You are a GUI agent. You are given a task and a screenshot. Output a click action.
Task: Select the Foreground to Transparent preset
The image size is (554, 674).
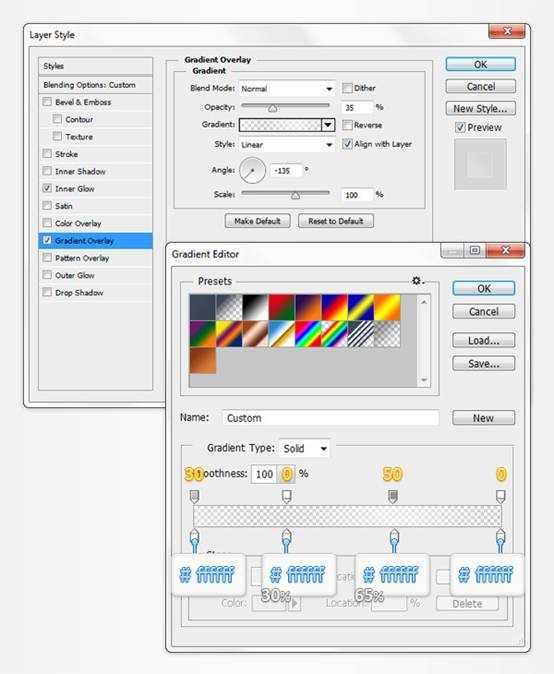coord(229,307)
